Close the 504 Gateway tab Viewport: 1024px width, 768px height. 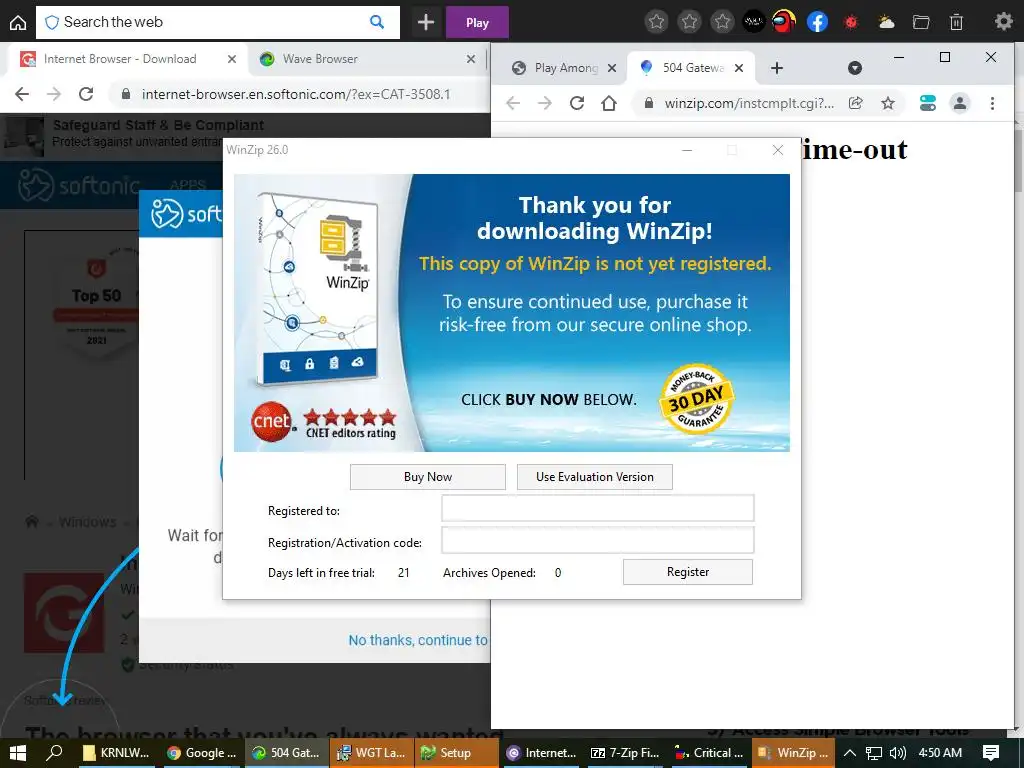pos(739,68)
